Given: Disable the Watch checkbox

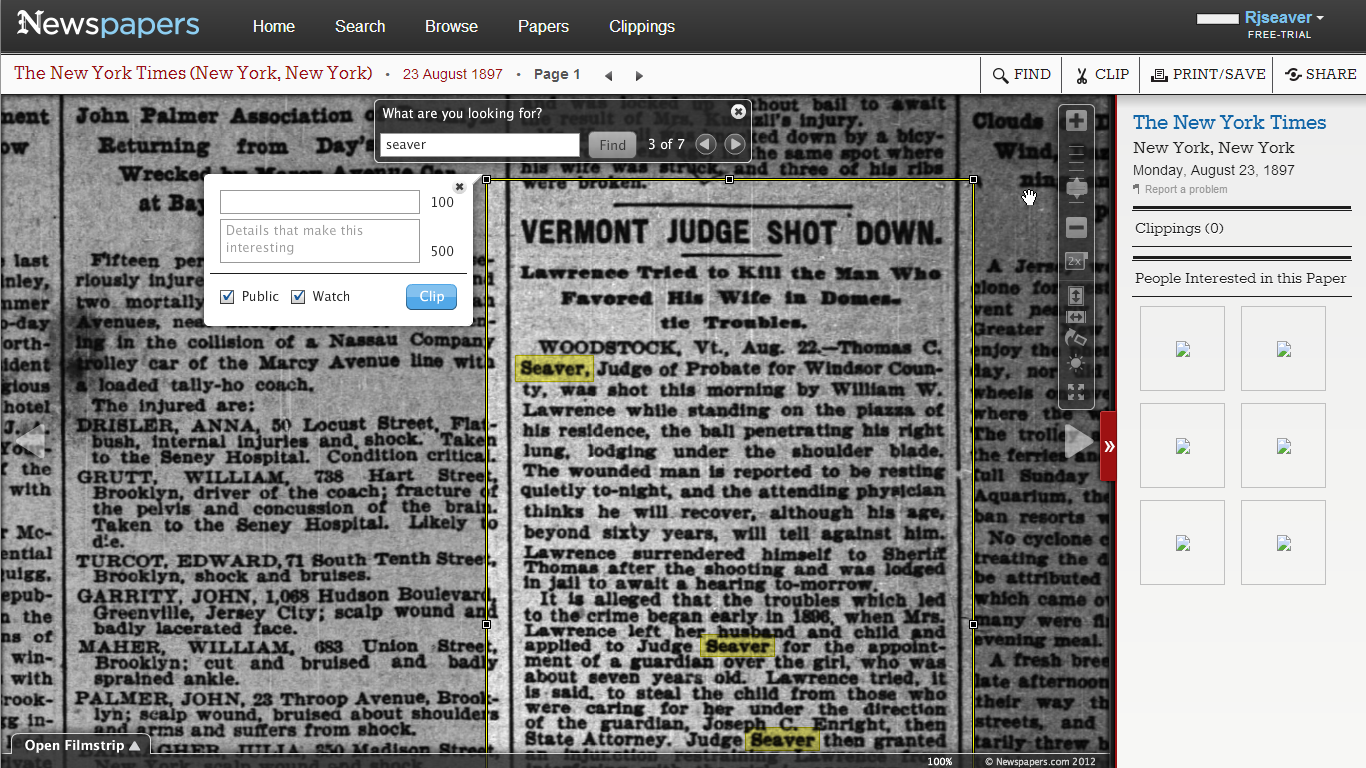Looking at the screenshot, I should [x=298, y=296].
